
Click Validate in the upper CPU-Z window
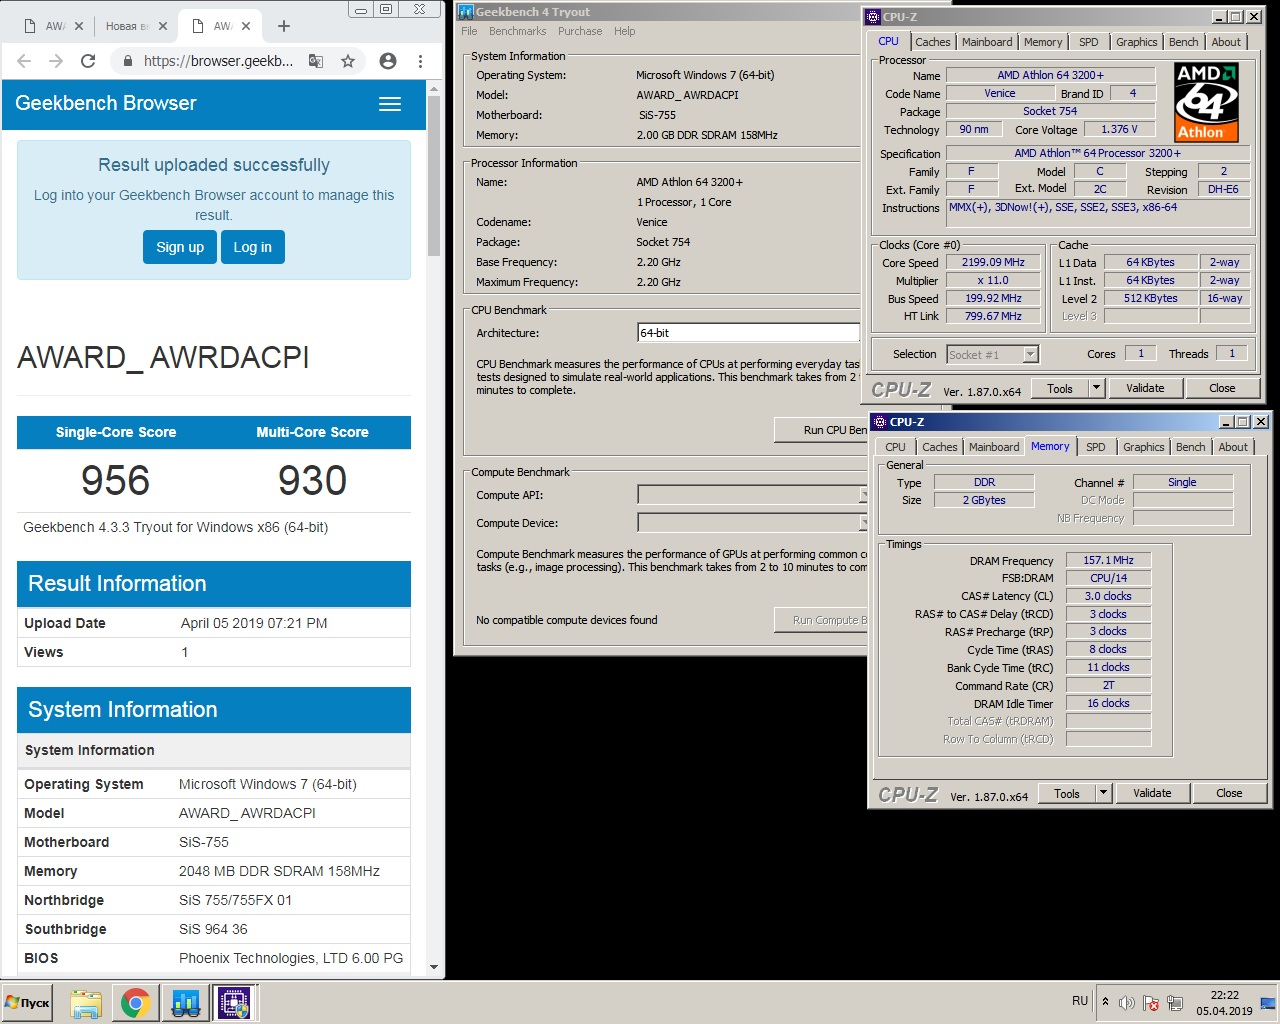tap(1145, 388)
